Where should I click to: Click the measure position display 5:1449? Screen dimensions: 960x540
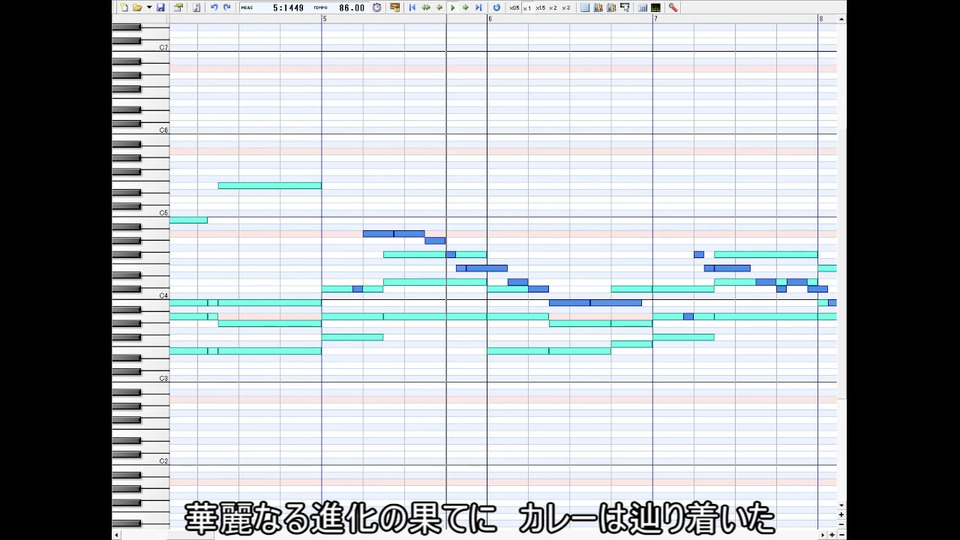pos(288,8)
